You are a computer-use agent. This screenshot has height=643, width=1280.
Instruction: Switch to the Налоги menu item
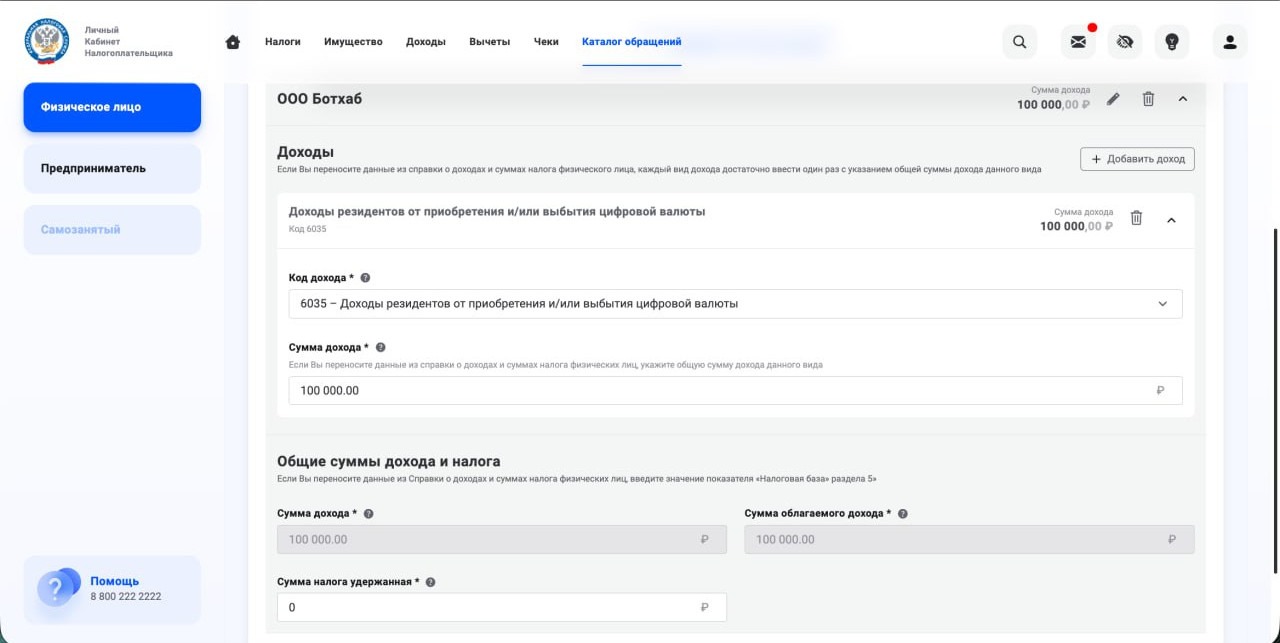tap(283, 42)
